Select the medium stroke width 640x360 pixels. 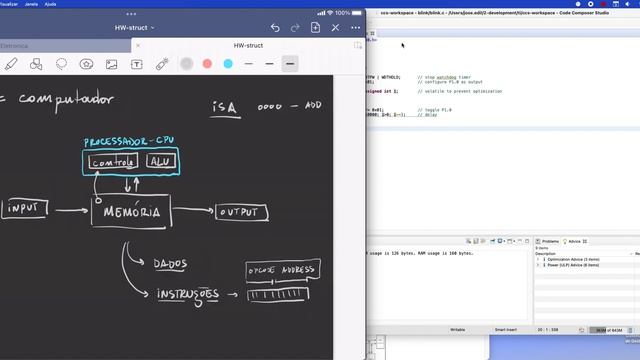click(269, 64)
